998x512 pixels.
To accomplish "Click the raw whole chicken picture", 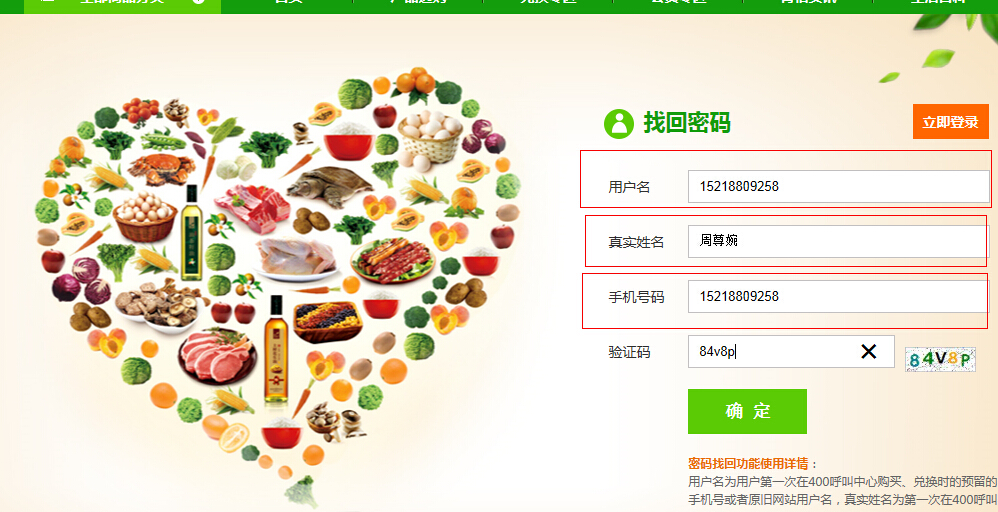I will [x=295, y=258].
